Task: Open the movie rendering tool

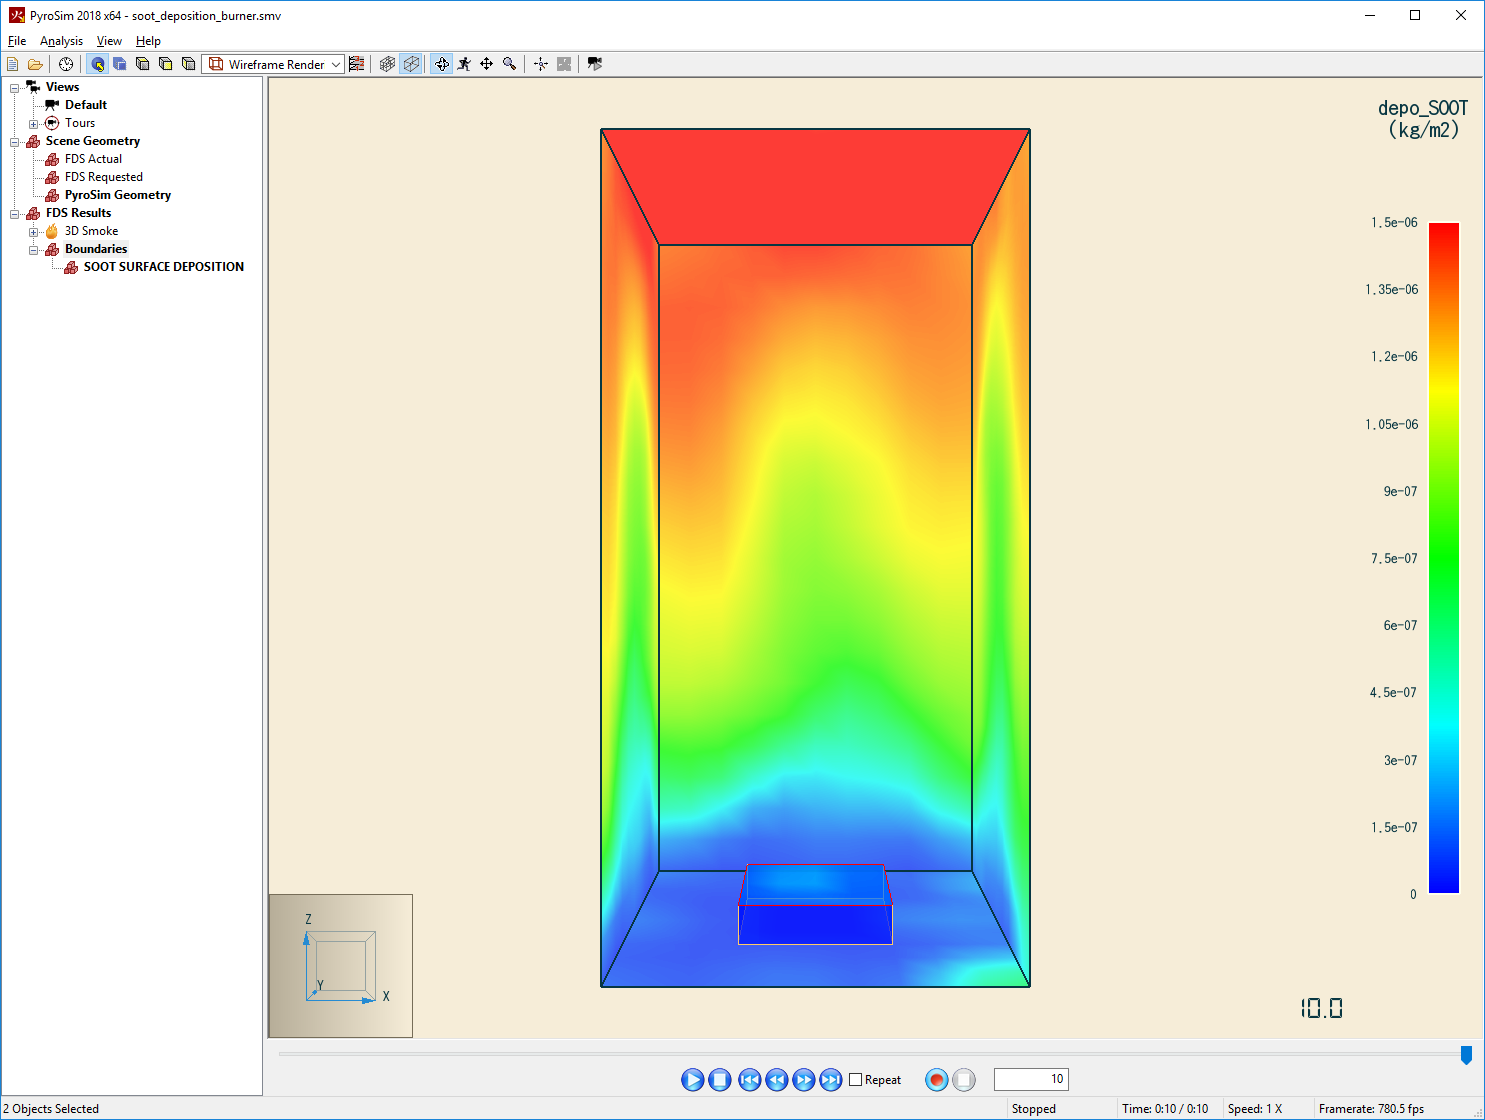Action: click(594, 63)
